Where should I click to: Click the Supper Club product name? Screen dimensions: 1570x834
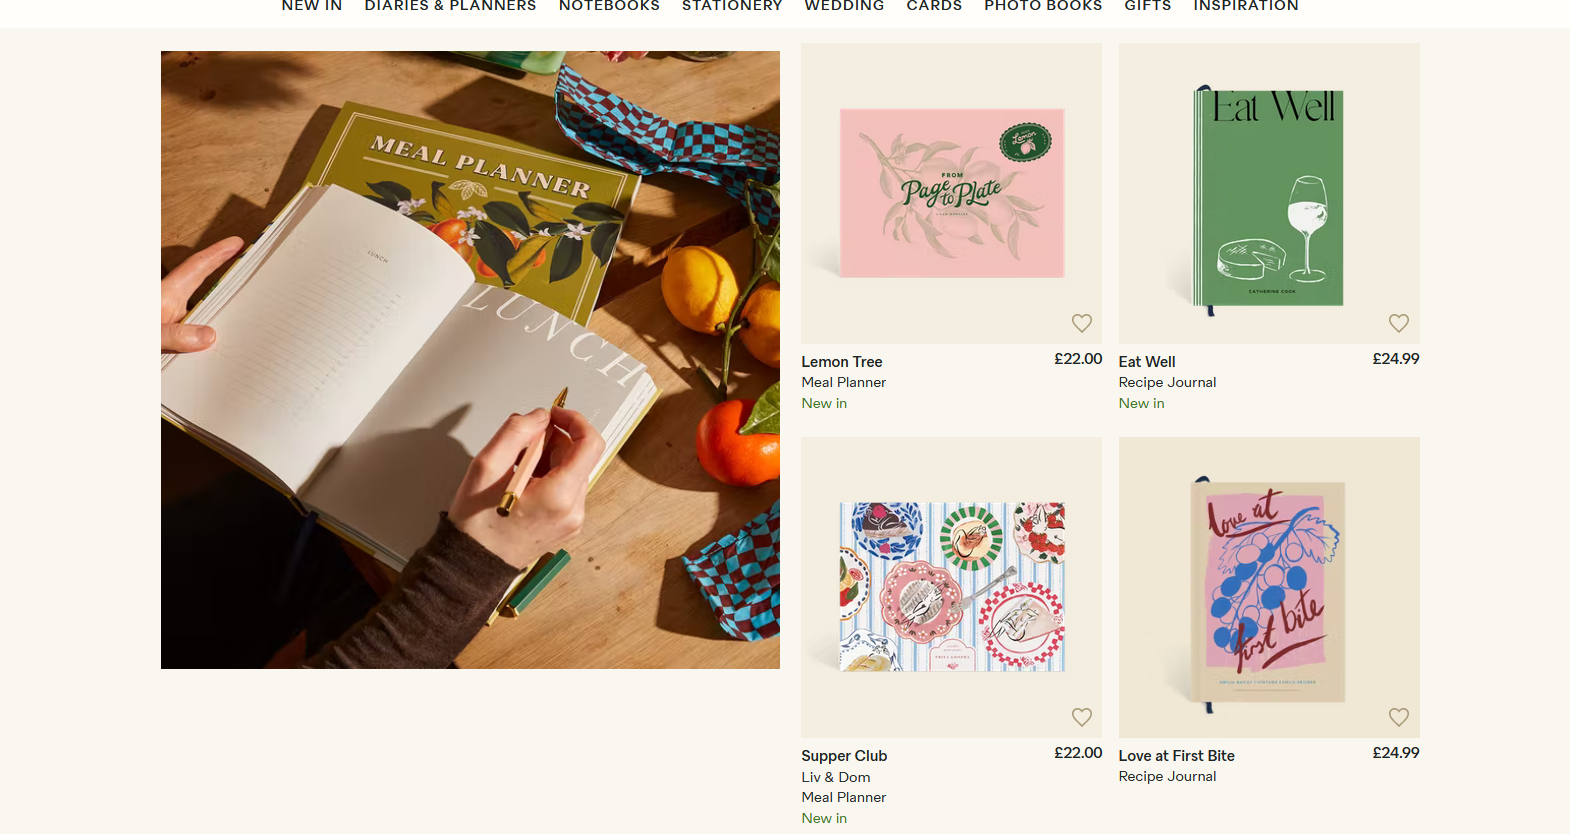coord(844,756)
